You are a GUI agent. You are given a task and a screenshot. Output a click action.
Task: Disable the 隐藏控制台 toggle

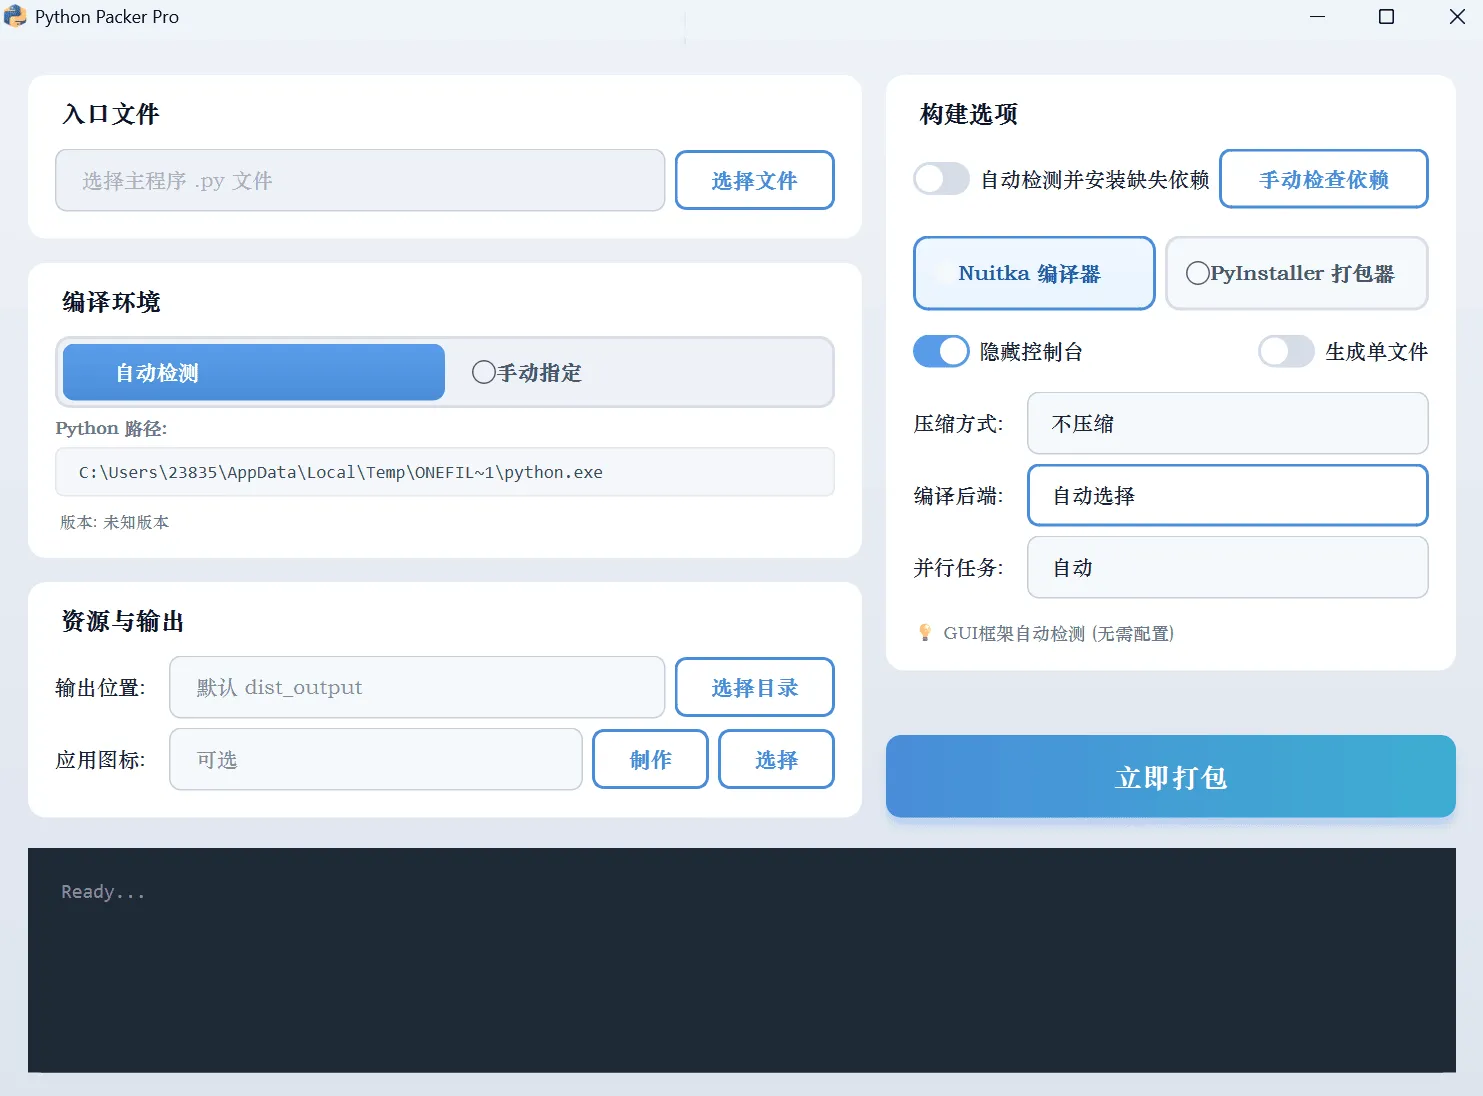[940, 351]
